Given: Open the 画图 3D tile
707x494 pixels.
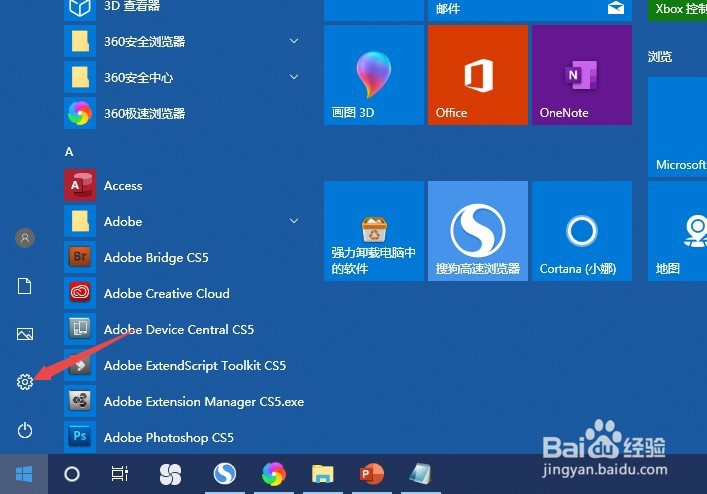Looking at the screenshot, I should (x=374, y=75).
